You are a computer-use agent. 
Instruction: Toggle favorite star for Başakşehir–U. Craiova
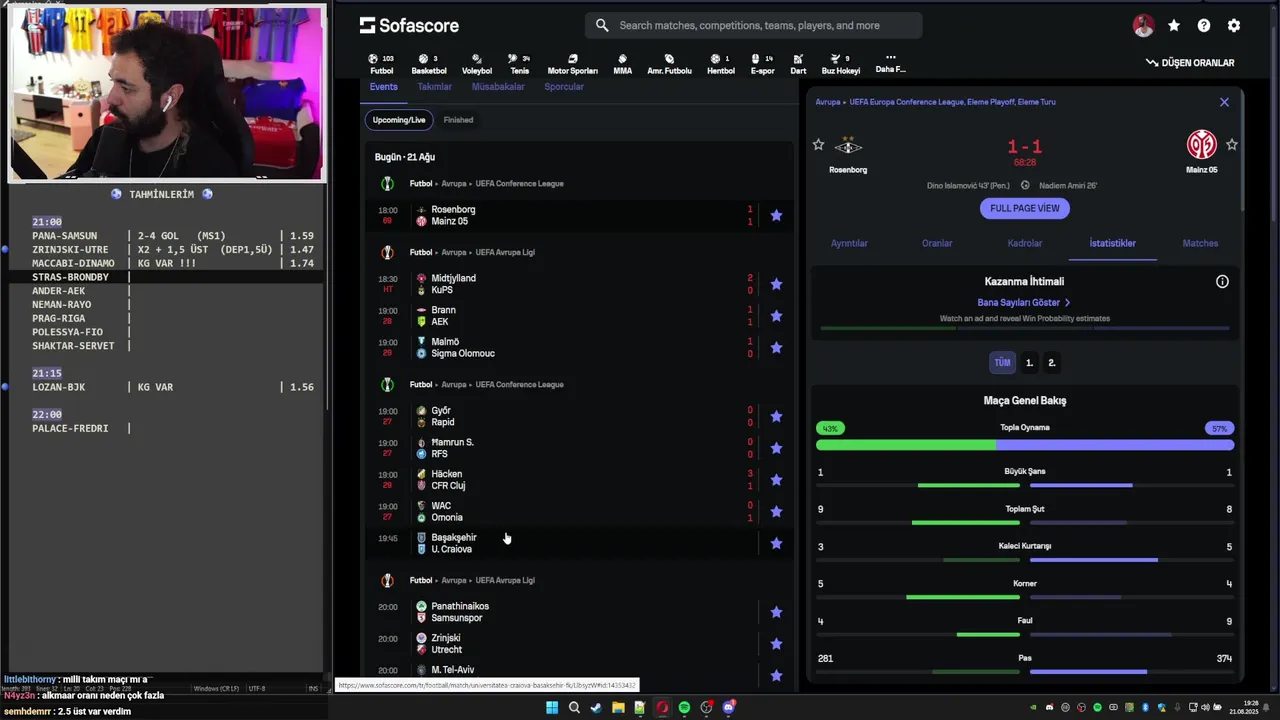pyautogui.click(x=776, y=543)
